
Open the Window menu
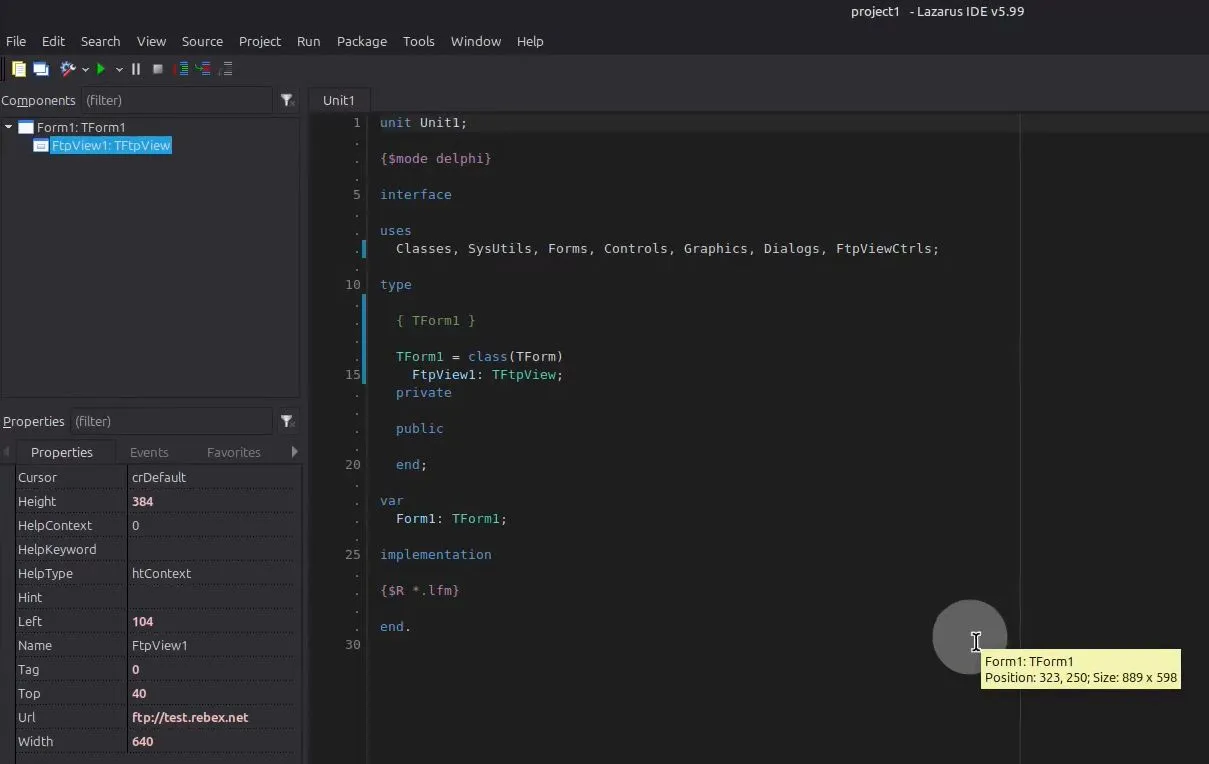click(476, 41)
